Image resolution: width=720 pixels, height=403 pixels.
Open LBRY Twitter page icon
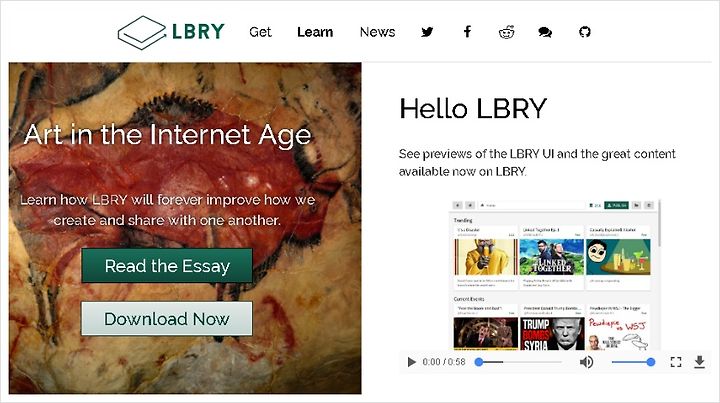427,32
